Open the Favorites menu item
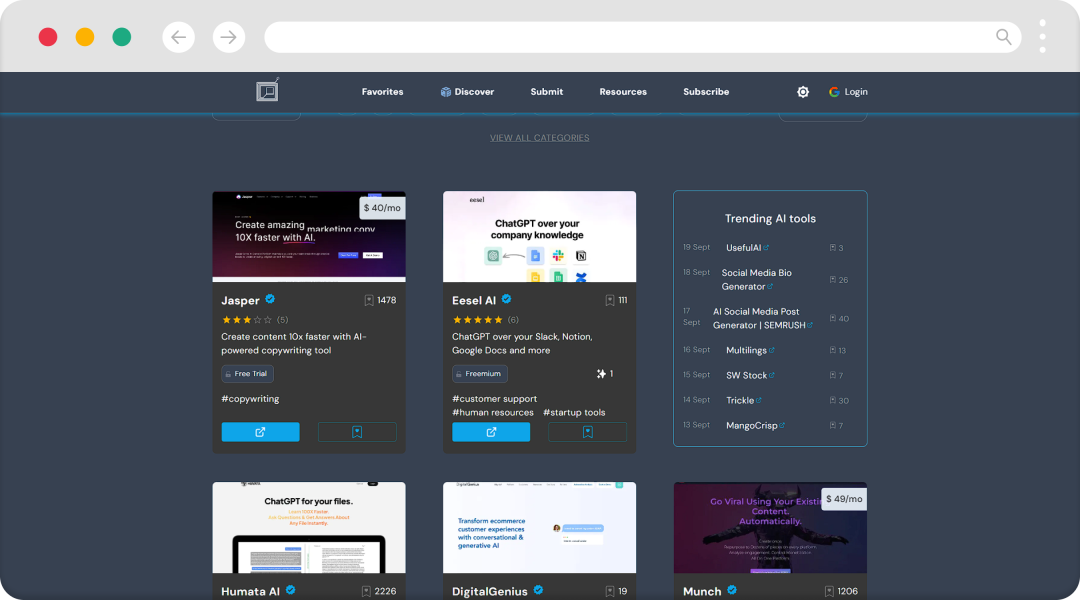Viewport: 1080px width, 600px height. pyautogui.click(x=382, y=92)
